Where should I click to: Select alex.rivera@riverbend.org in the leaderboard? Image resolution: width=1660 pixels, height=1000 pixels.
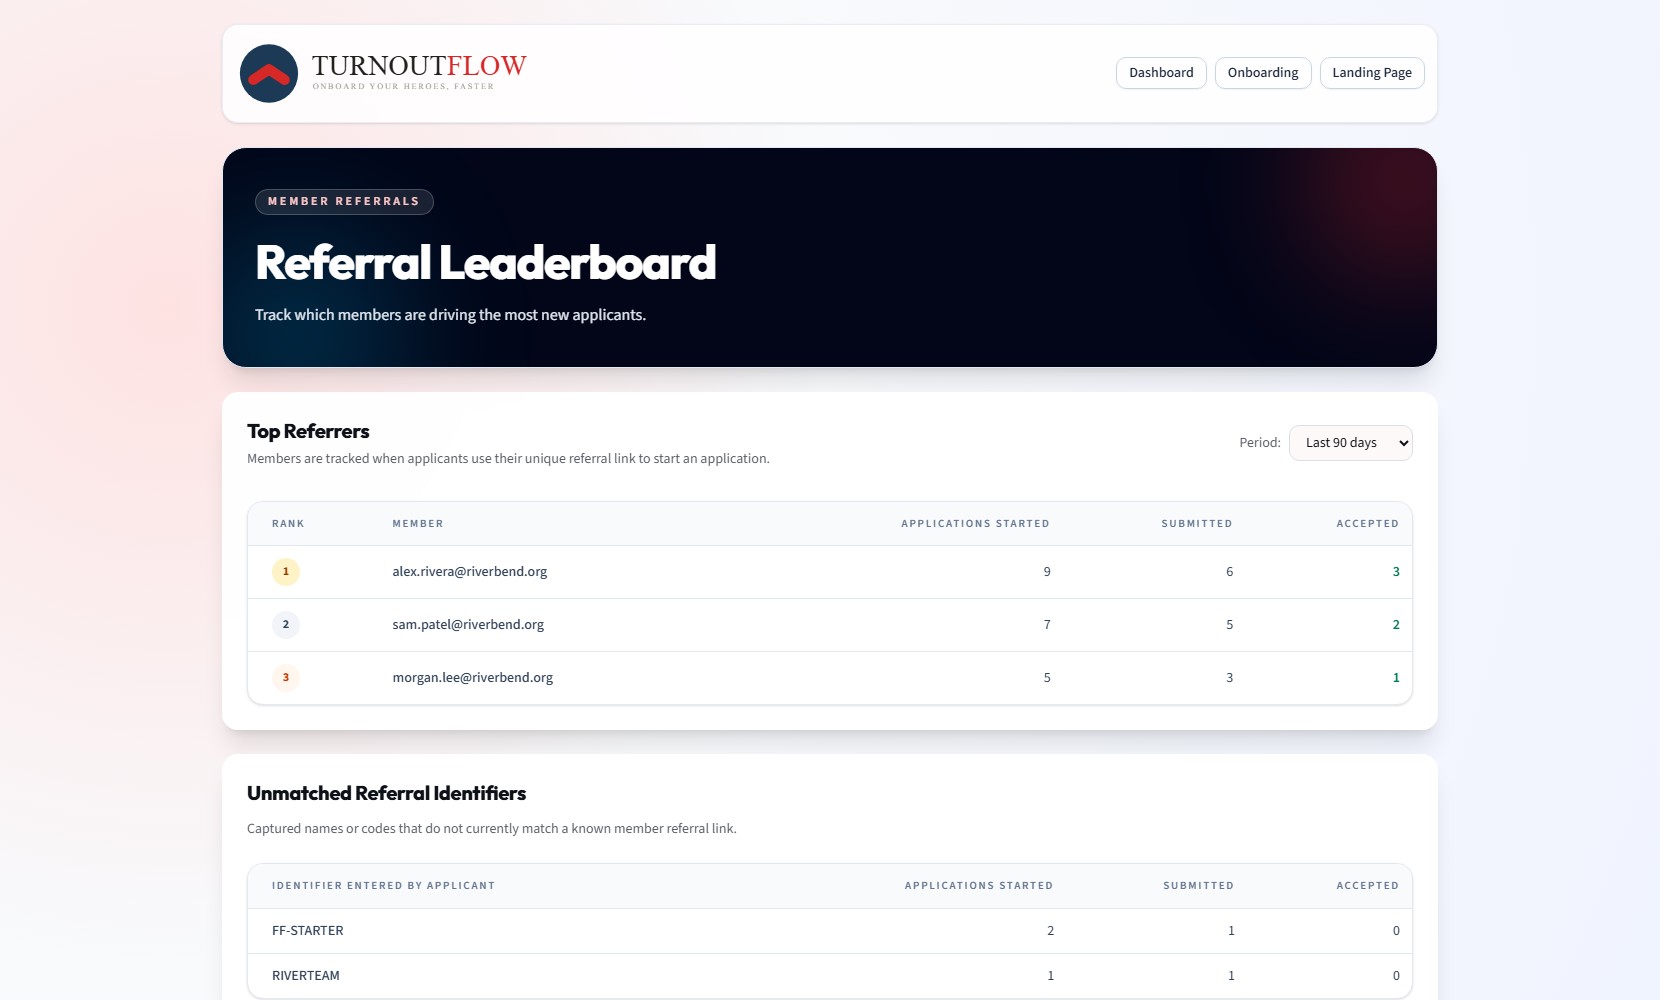tap(470, 572)
